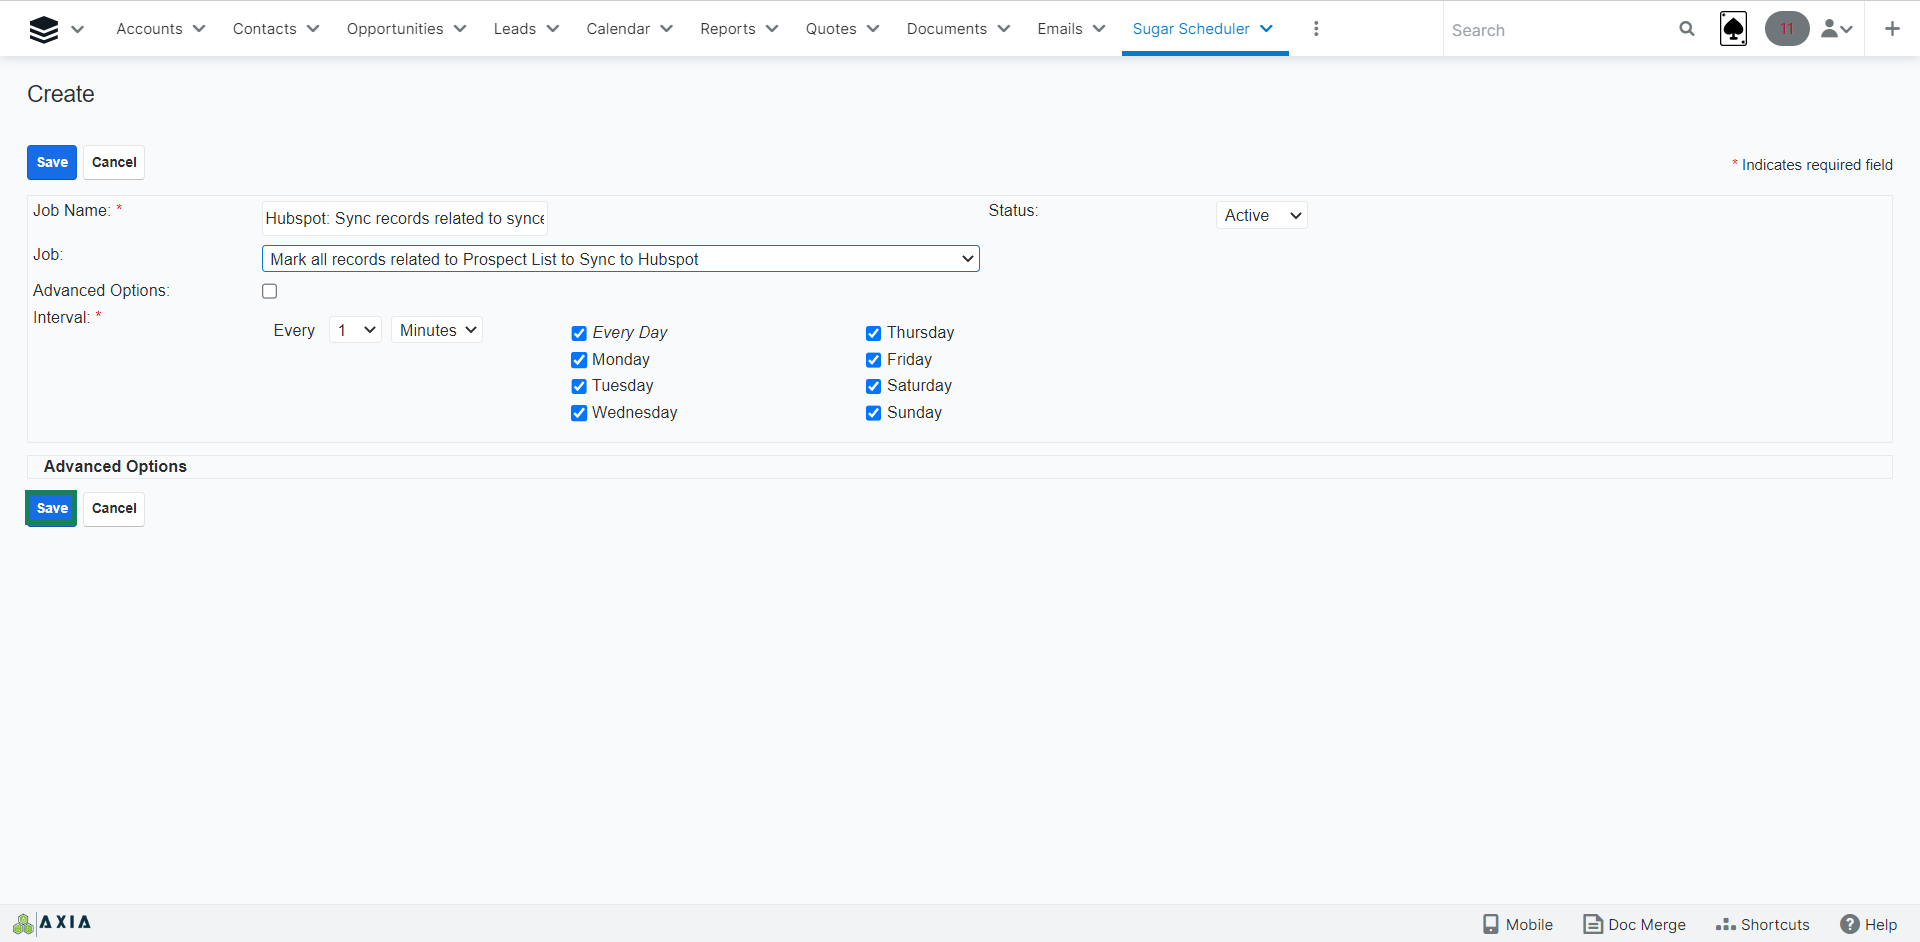The width and height of the screenshot is (1920, 942).
Task: Open the Status dropdown showing Active
Action: (1261, 215)
